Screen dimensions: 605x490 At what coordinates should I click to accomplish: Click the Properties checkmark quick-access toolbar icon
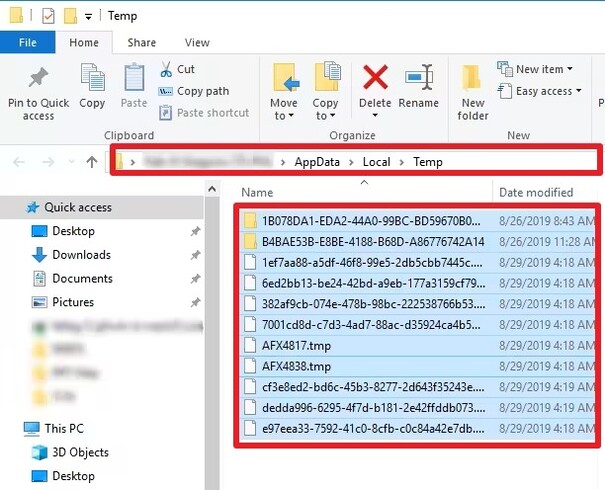[48, 16]
